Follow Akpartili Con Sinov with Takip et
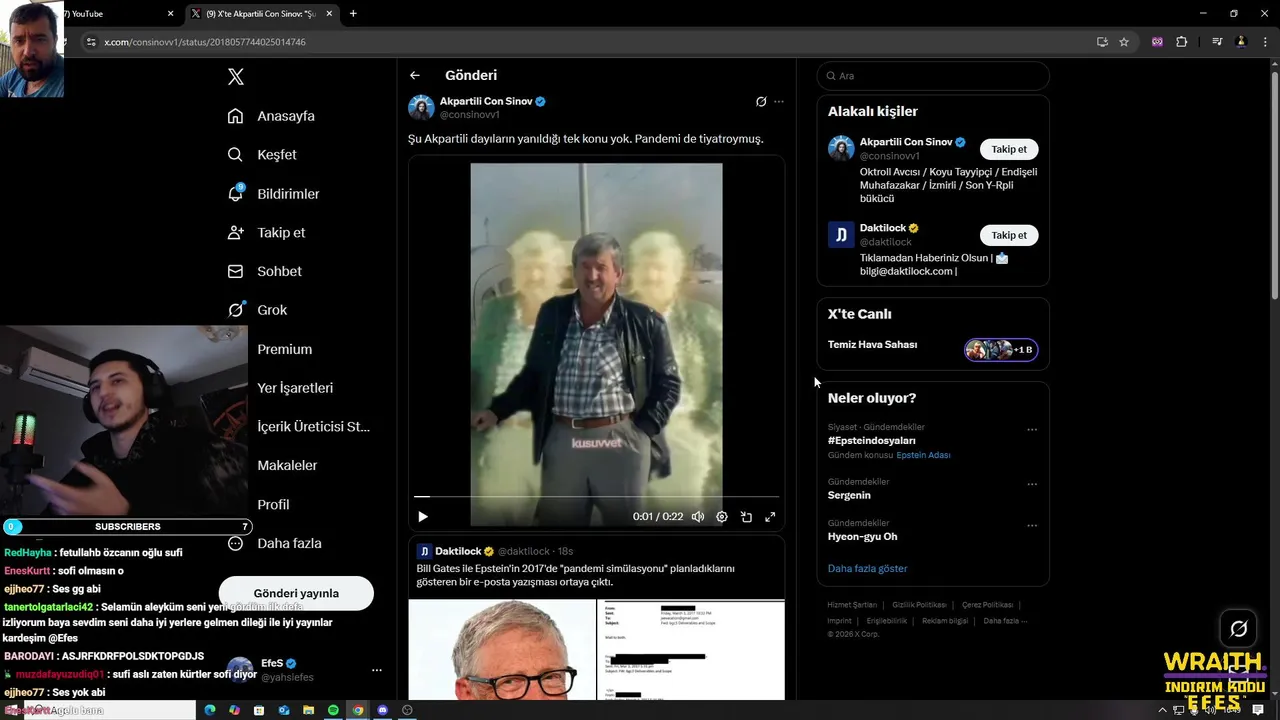The image size is (1280, 720). [1009, 149]
